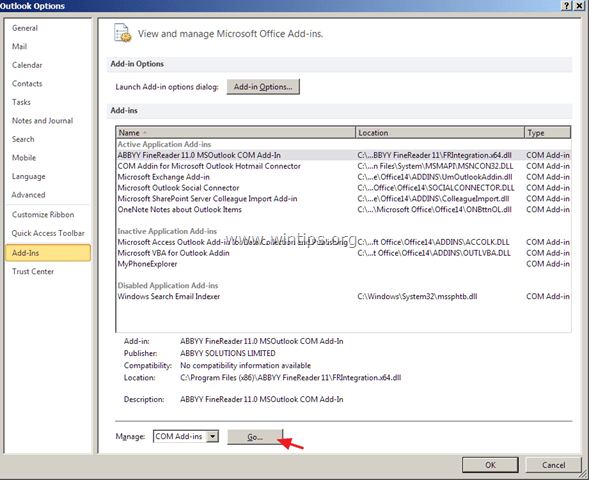589x480 pixels.
Task: Click the Cancel button
Action: point(553,465)
